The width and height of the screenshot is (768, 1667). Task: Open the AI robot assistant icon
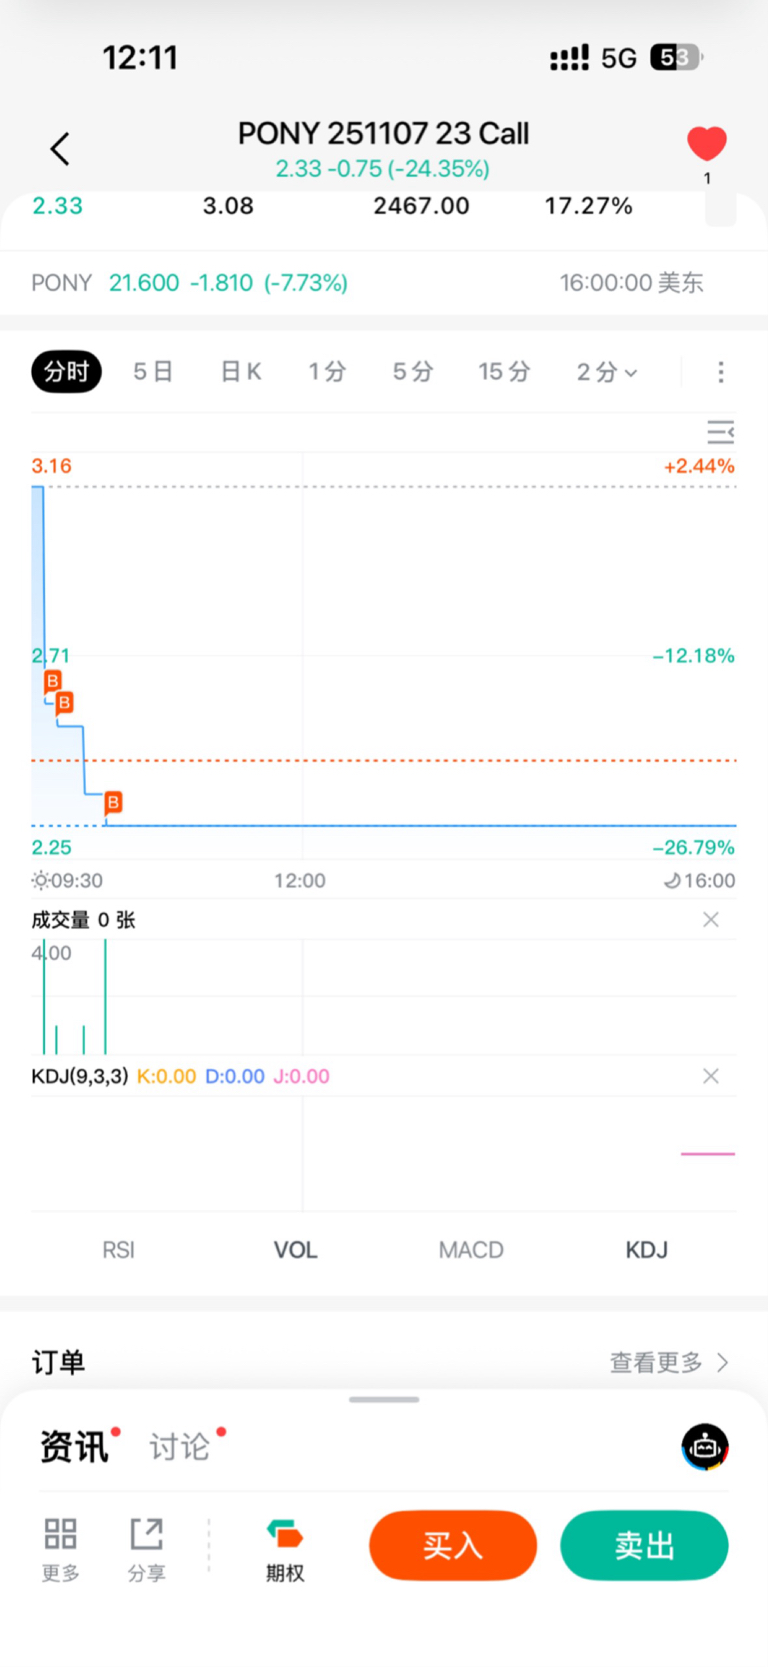coord(705,1447)
